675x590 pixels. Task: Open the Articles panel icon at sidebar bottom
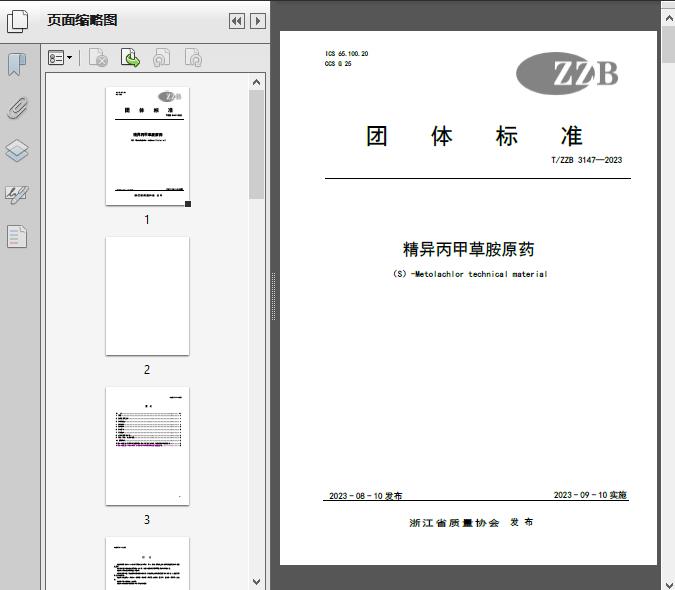17,237
